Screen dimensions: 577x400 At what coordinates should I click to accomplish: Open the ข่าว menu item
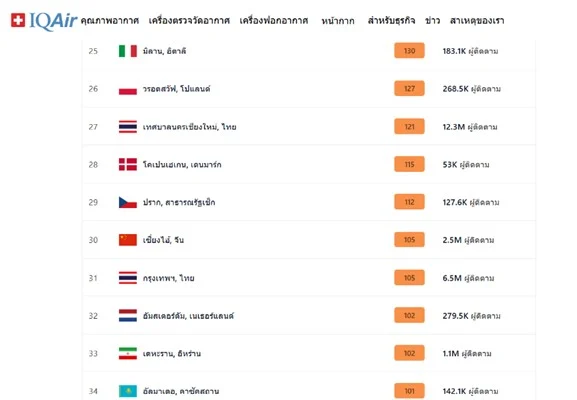point(433,21)
